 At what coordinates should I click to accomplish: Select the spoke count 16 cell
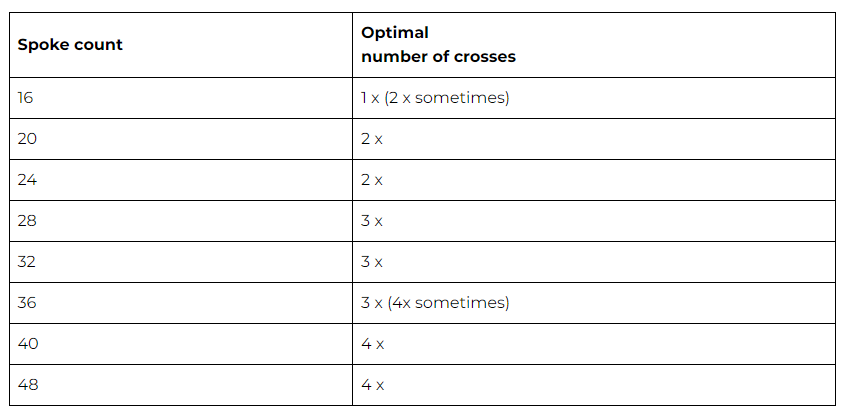pos(181,98)
